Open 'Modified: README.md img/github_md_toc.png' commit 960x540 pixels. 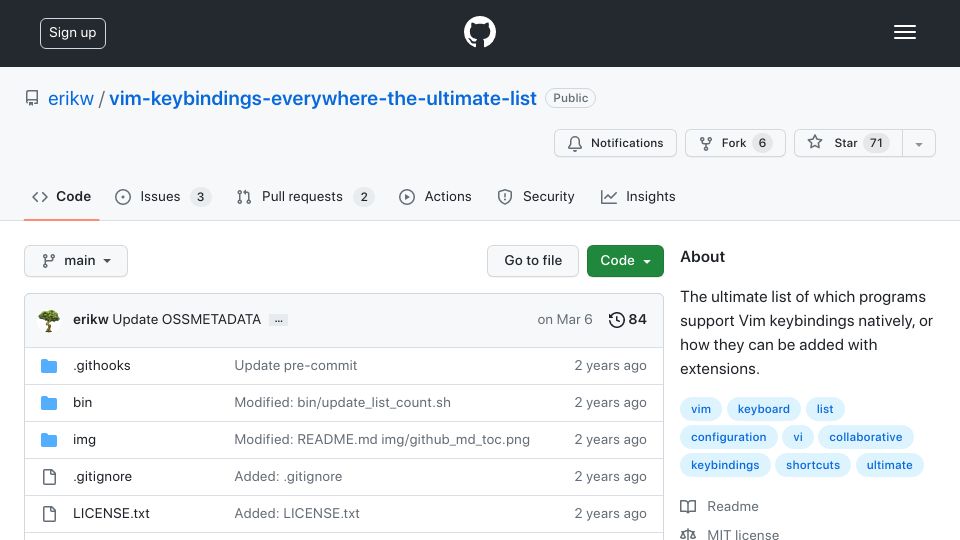(382, 440)
